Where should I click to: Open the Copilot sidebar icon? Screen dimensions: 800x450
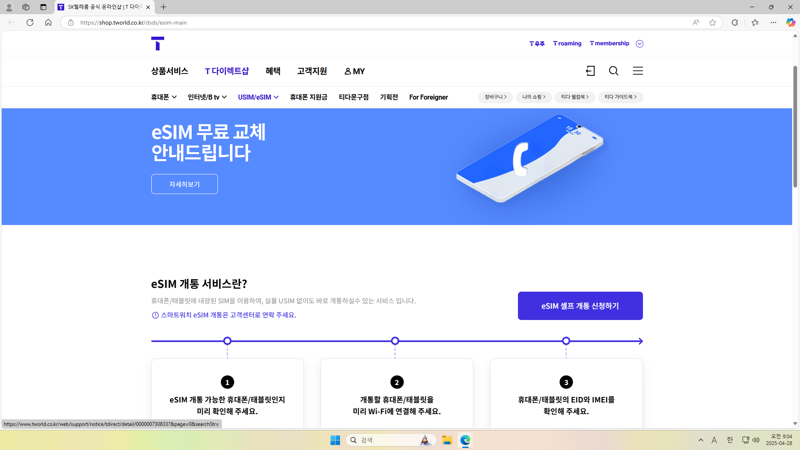[790, 22]
